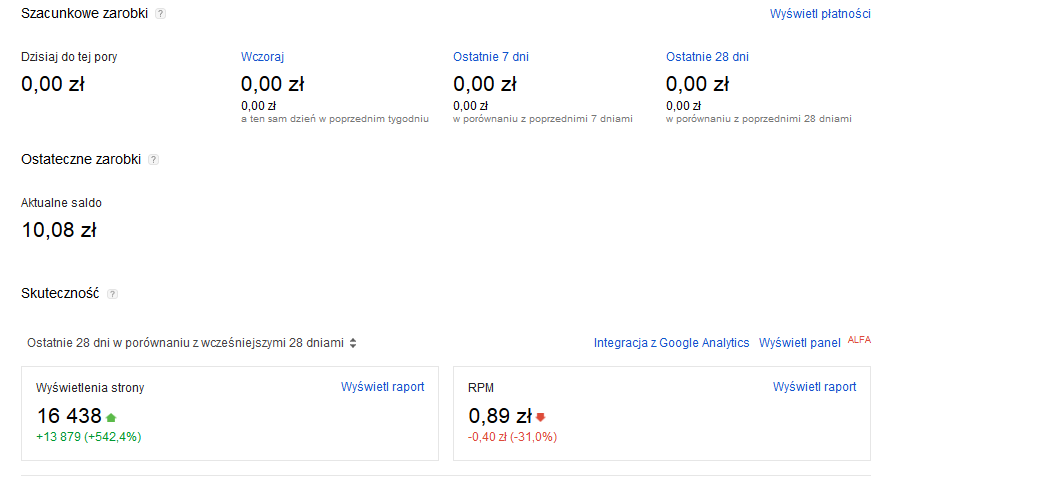
Task: Click help icon beside Skuteczność heading
Action: click(x=113, y=294)
